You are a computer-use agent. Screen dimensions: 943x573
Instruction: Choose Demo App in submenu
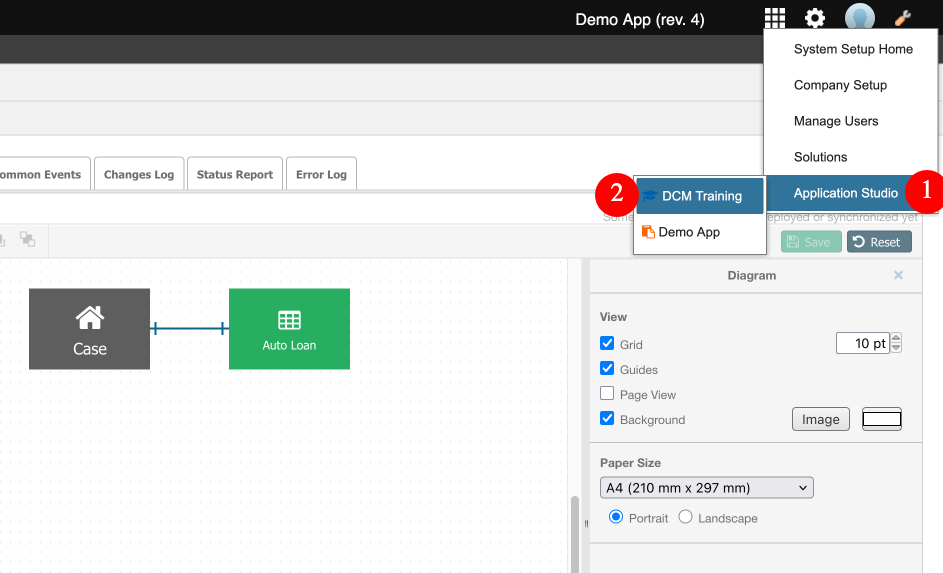700,232
